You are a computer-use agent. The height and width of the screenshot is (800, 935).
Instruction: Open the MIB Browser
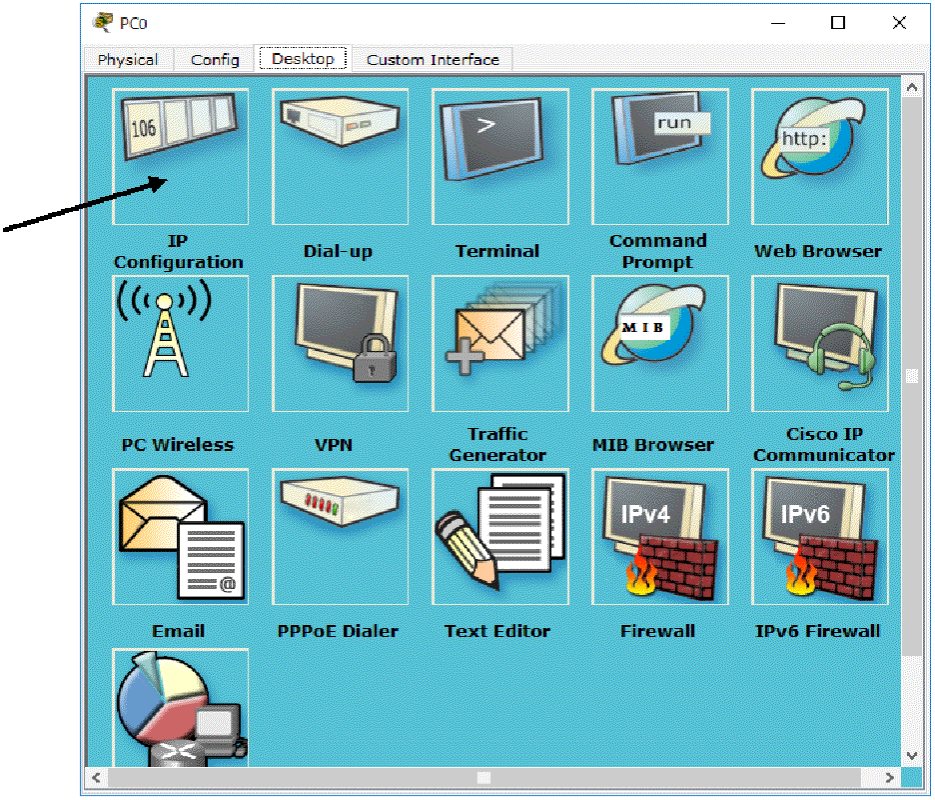(660, 344)
